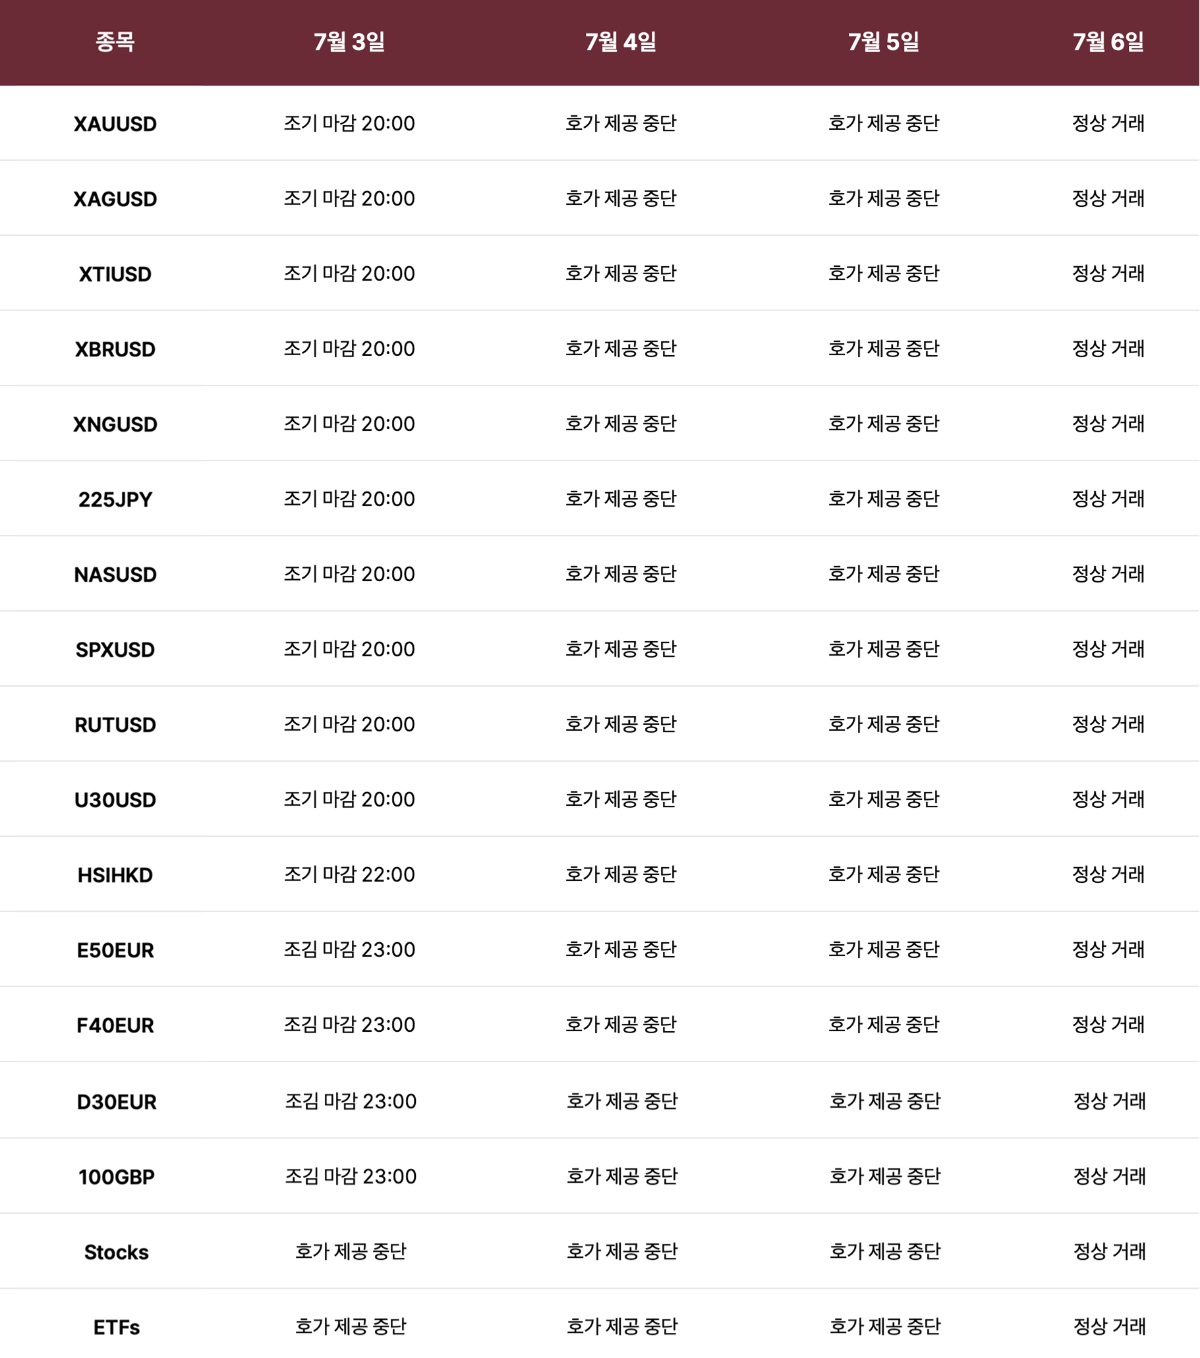Viewport: 1200px width, 1358px height.
Task: Click the 225JPY symbol cell
Action: click(x=115, y=499)
